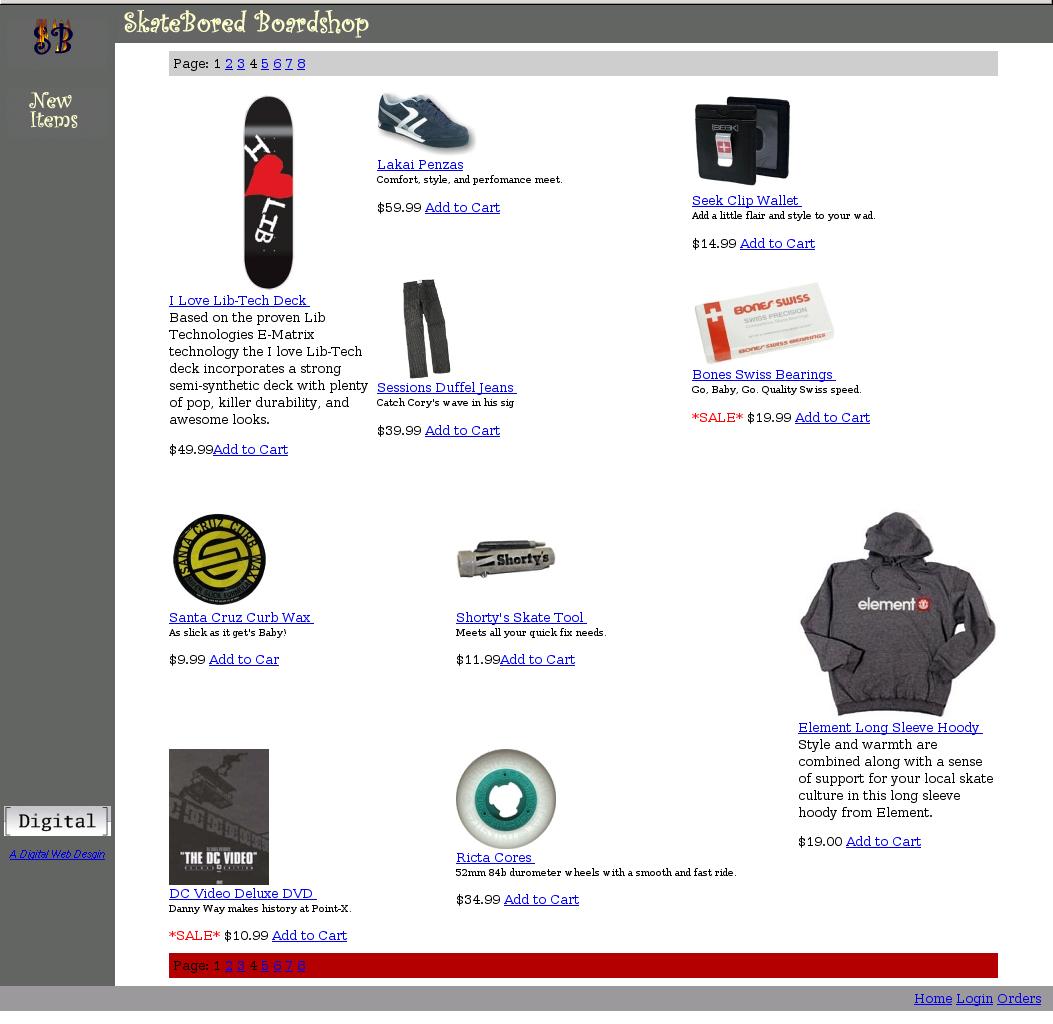Add the $11.99 Shorty's Skate Tool to cart
Screen dimensions: 1053x1024
[537, 659]
